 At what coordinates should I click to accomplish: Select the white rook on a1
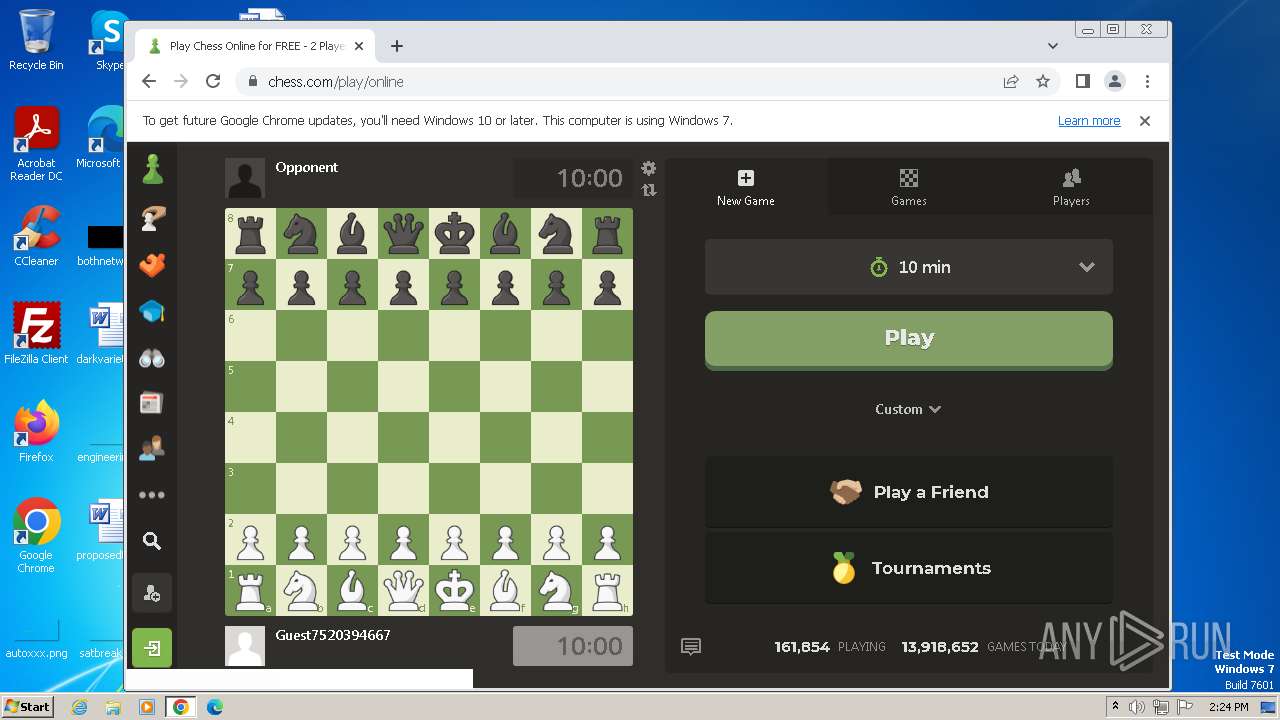click(250, 590)
